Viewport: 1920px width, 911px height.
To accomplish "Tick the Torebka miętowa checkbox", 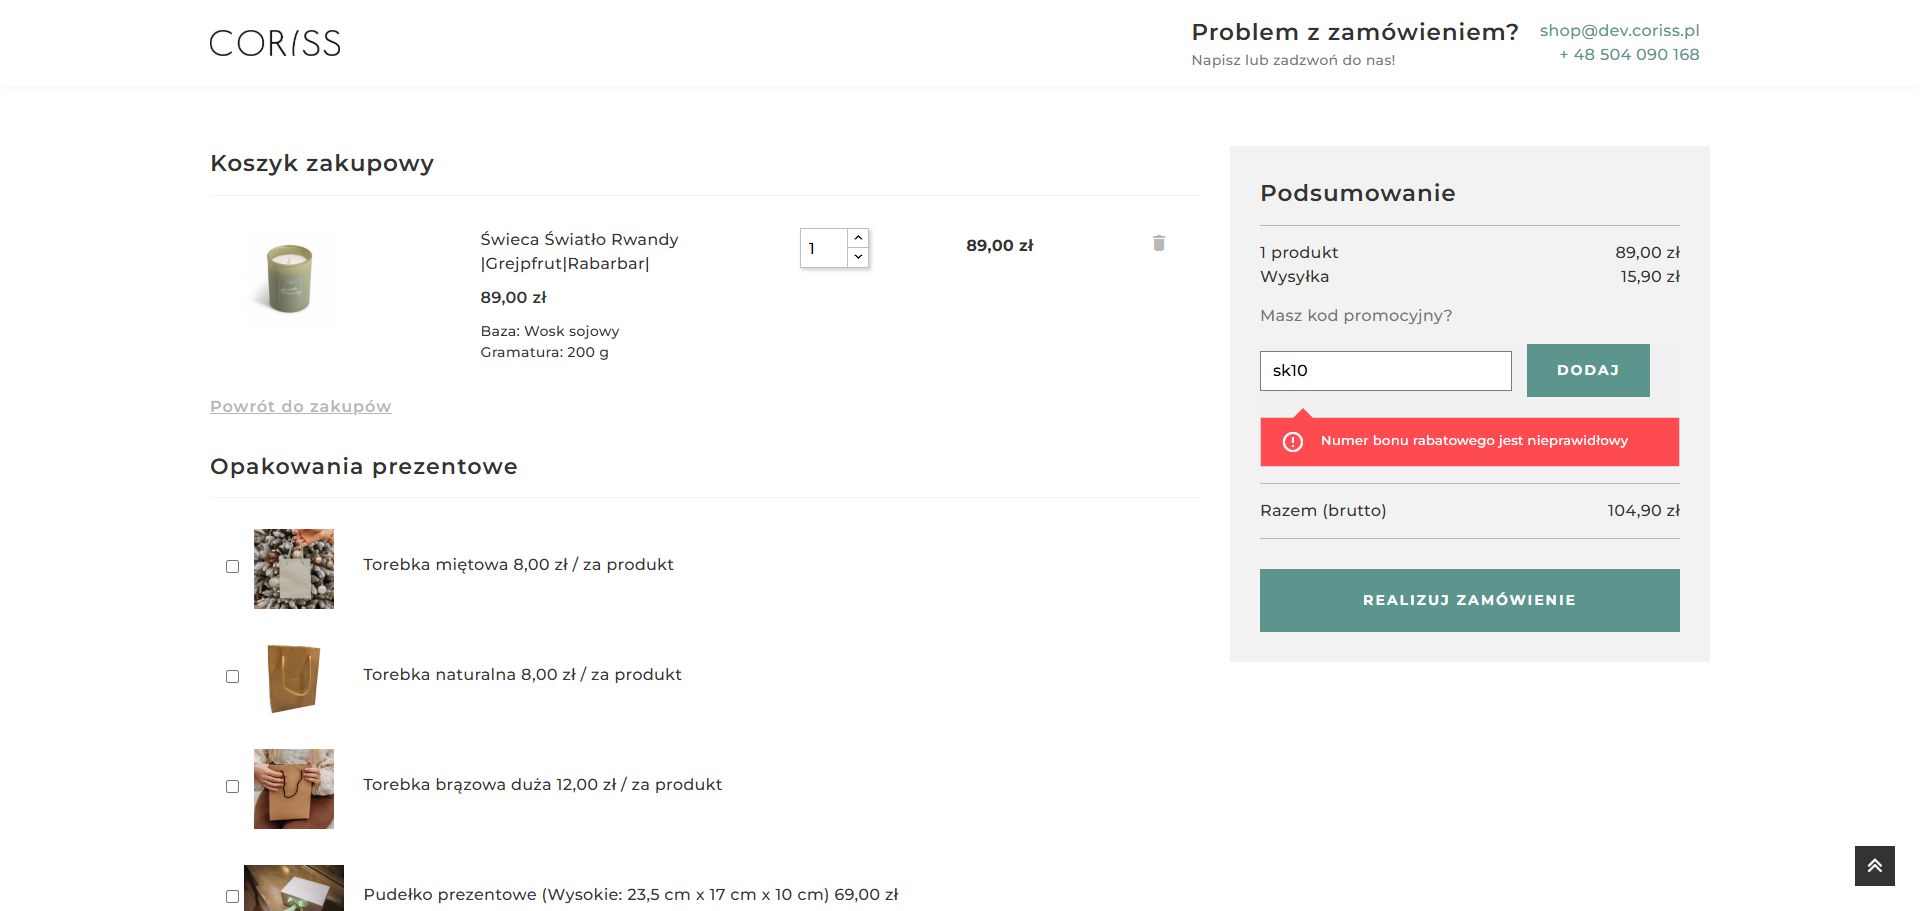I will 233,567.
